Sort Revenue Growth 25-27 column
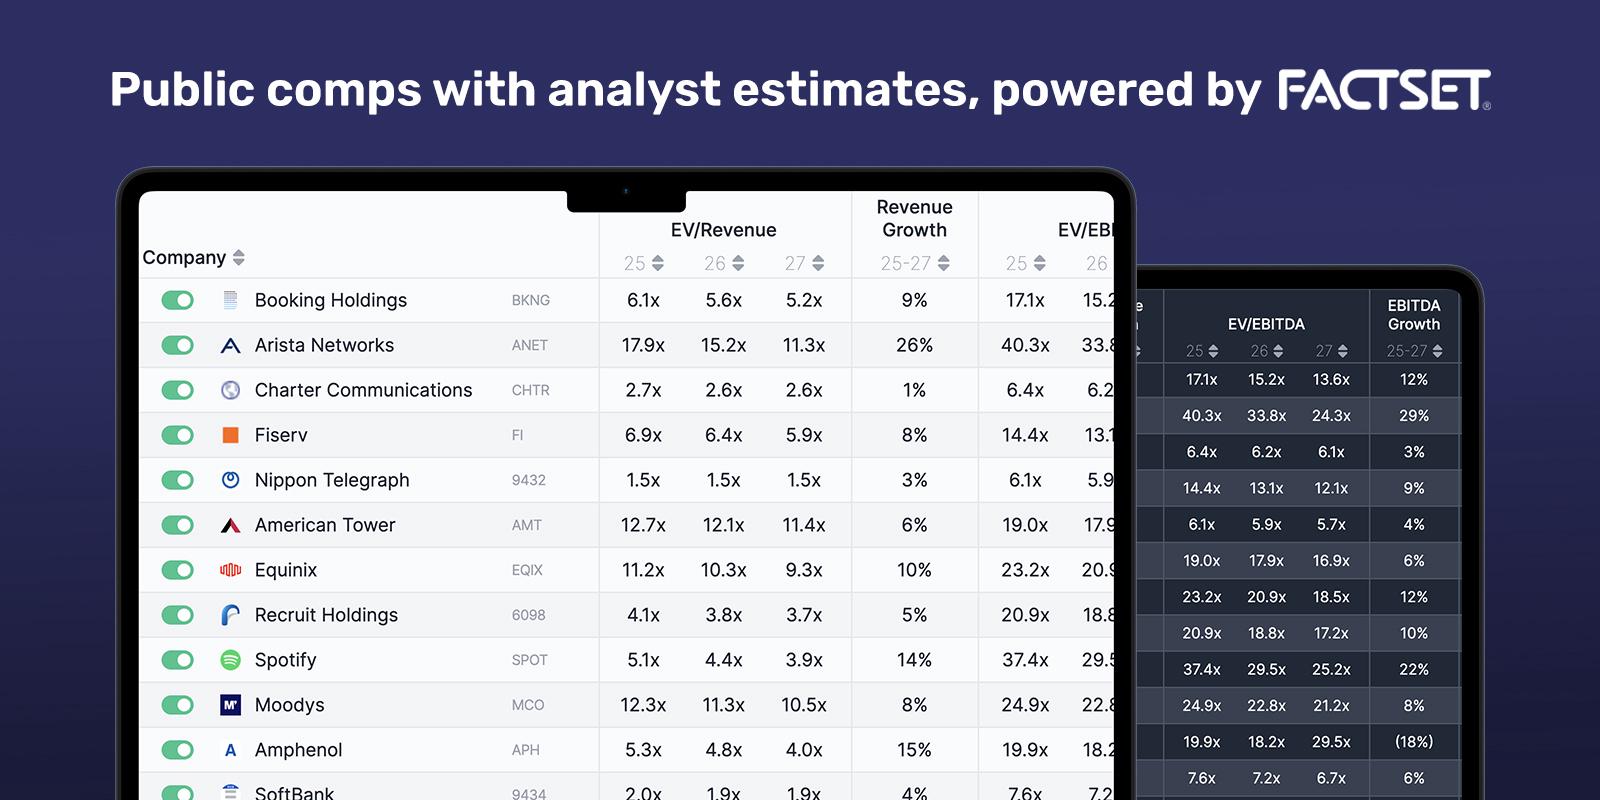 tap(943, 263)
